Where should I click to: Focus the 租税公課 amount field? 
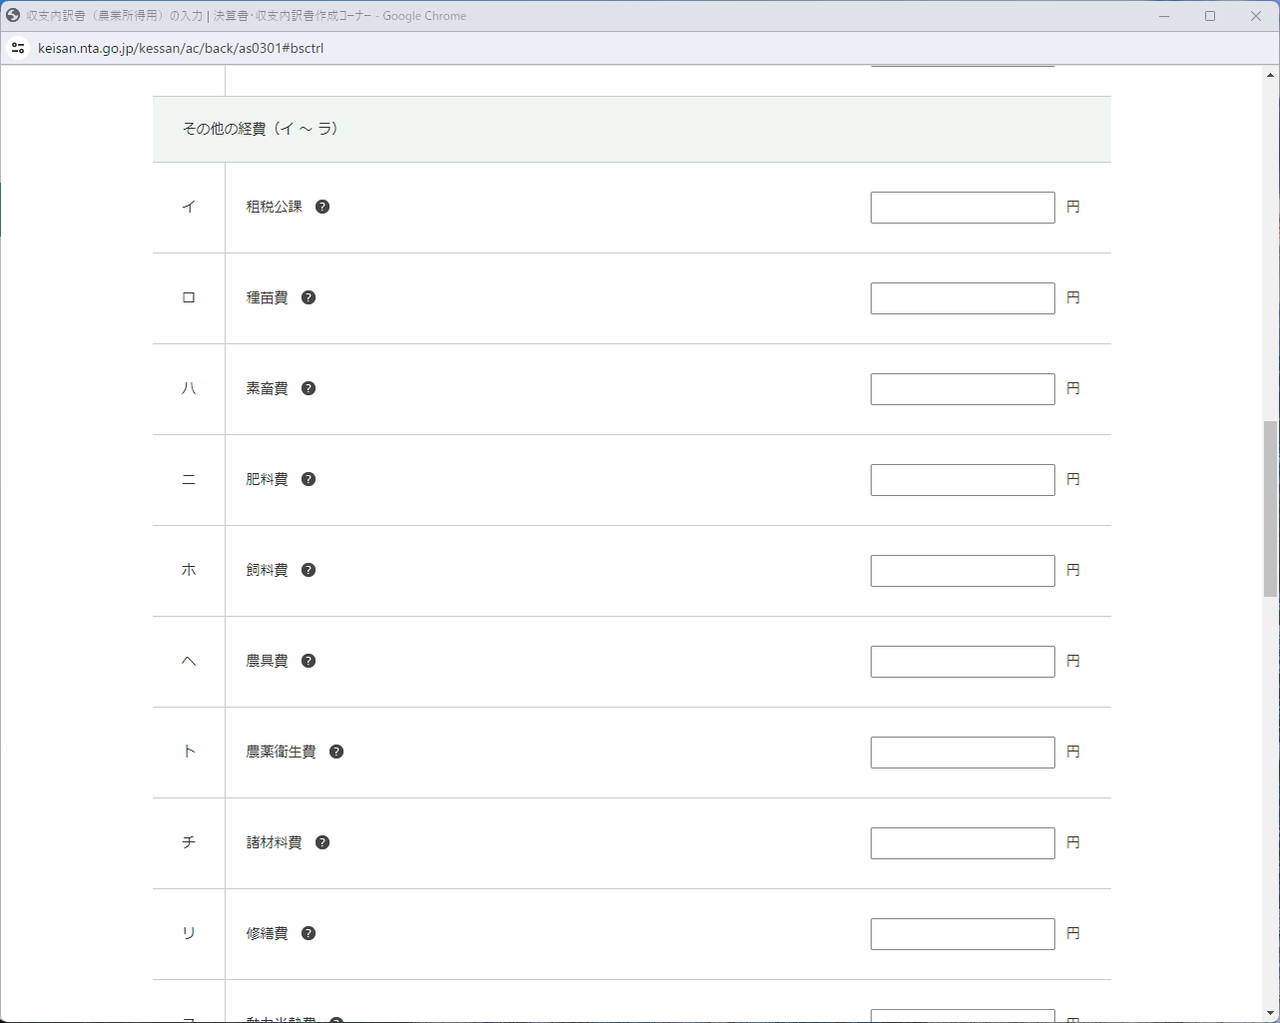coord(962,208)
